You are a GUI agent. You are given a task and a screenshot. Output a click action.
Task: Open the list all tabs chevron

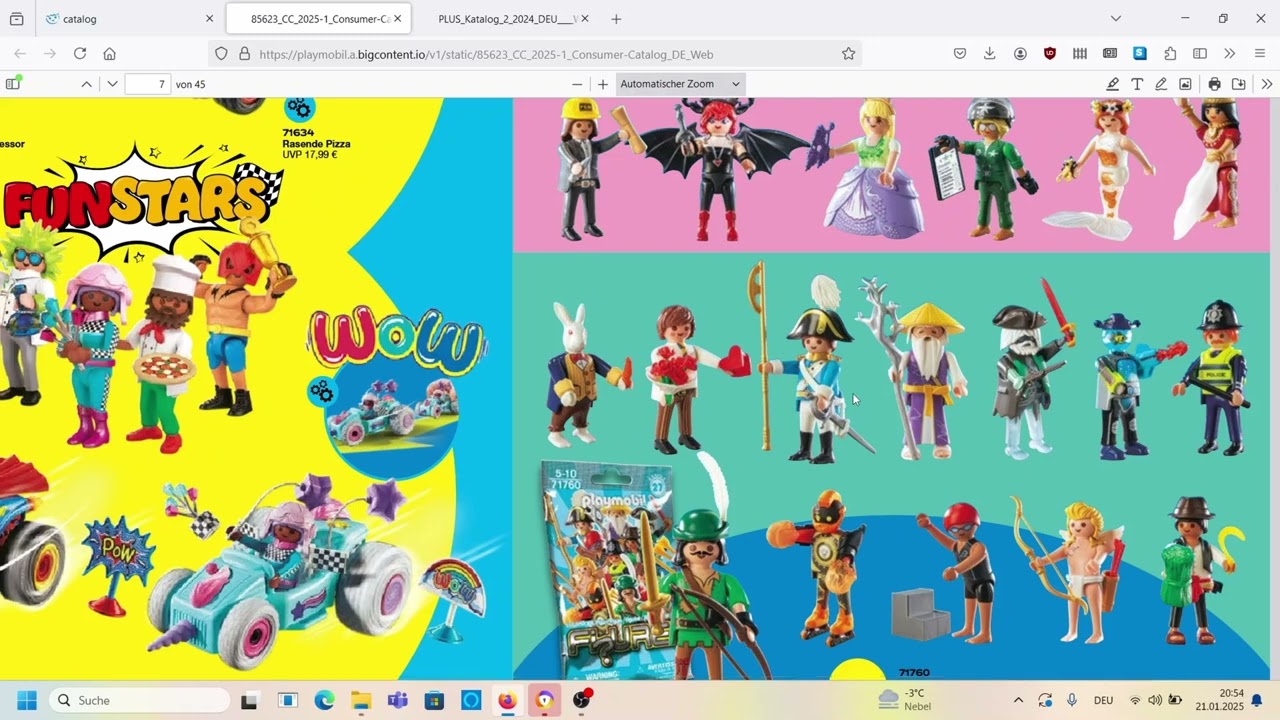(1116, 19)
